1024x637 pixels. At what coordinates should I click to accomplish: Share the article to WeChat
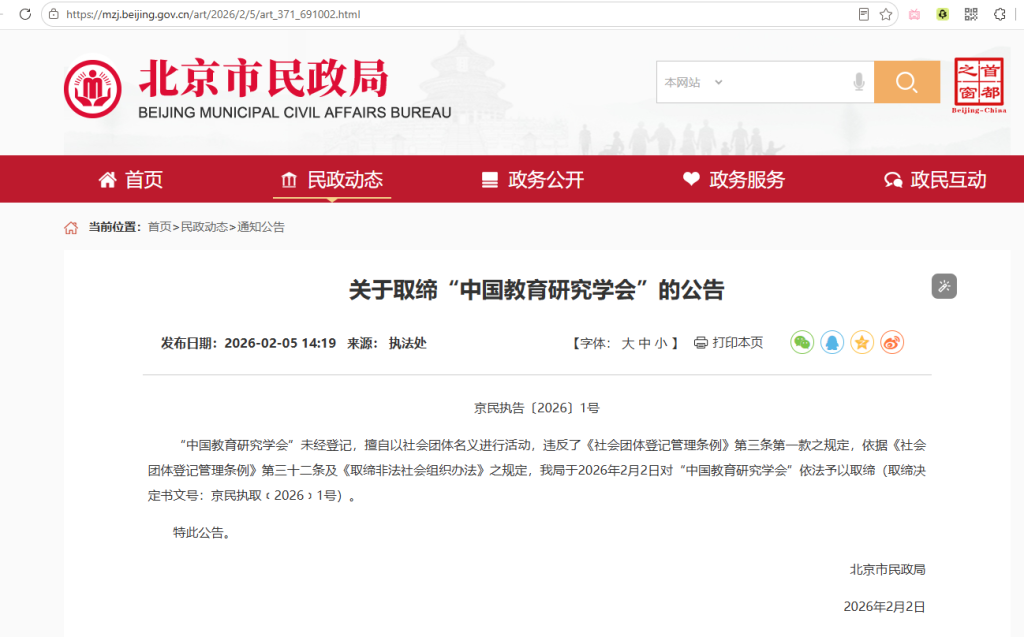point(802,342)
